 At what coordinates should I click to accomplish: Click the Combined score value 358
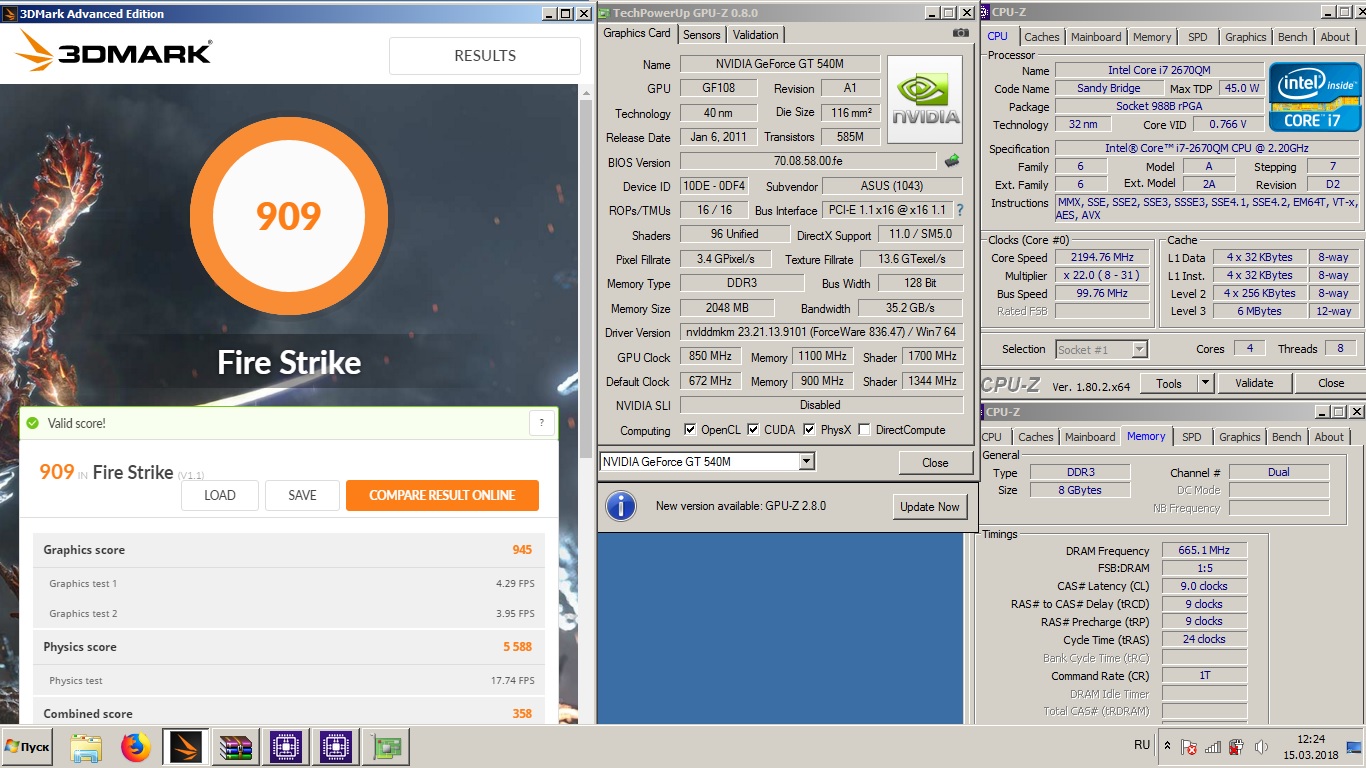click(522, 714)
